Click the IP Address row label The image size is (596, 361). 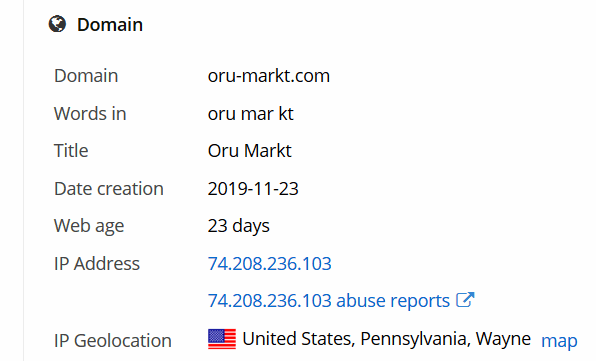coord(97,263)
